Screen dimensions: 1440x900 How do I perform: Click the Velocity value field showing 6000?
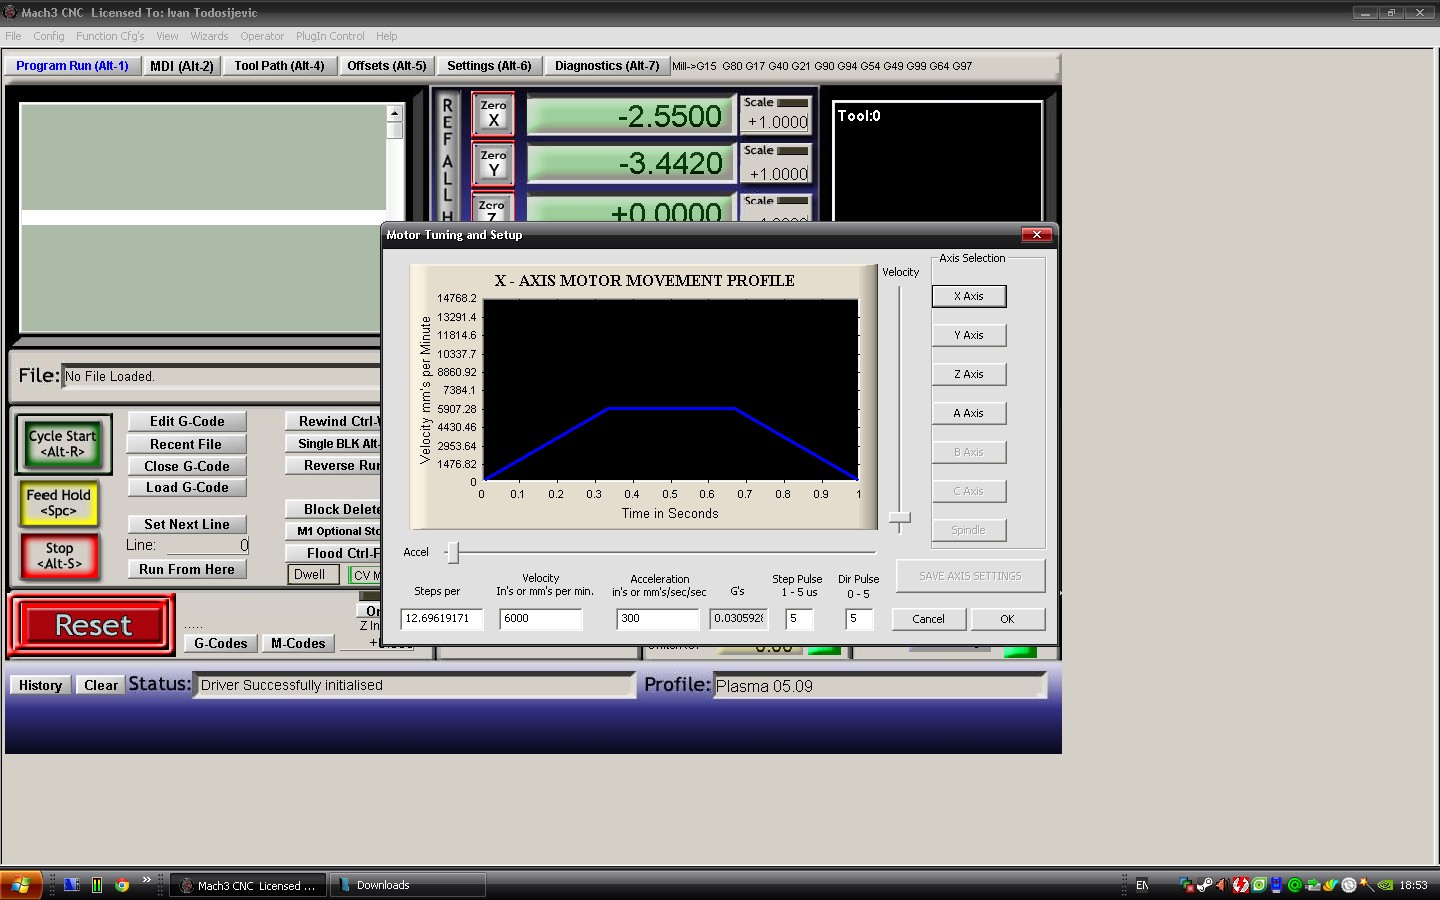540,619
